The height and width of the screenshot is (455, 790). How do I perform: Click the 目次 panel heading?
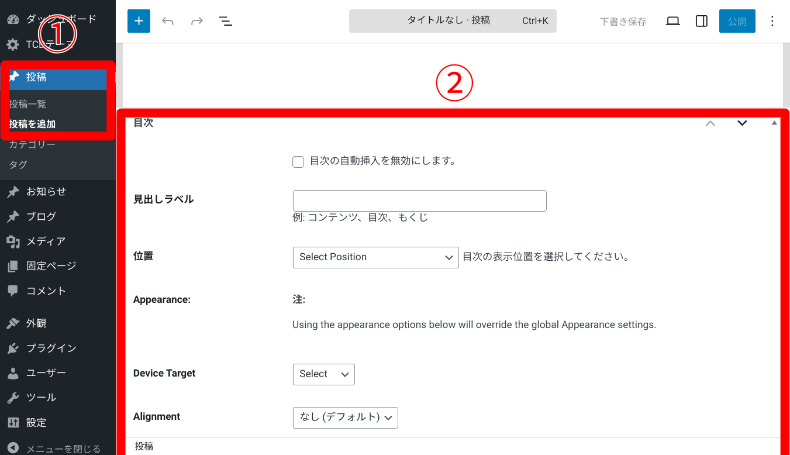tap(144, 123)
